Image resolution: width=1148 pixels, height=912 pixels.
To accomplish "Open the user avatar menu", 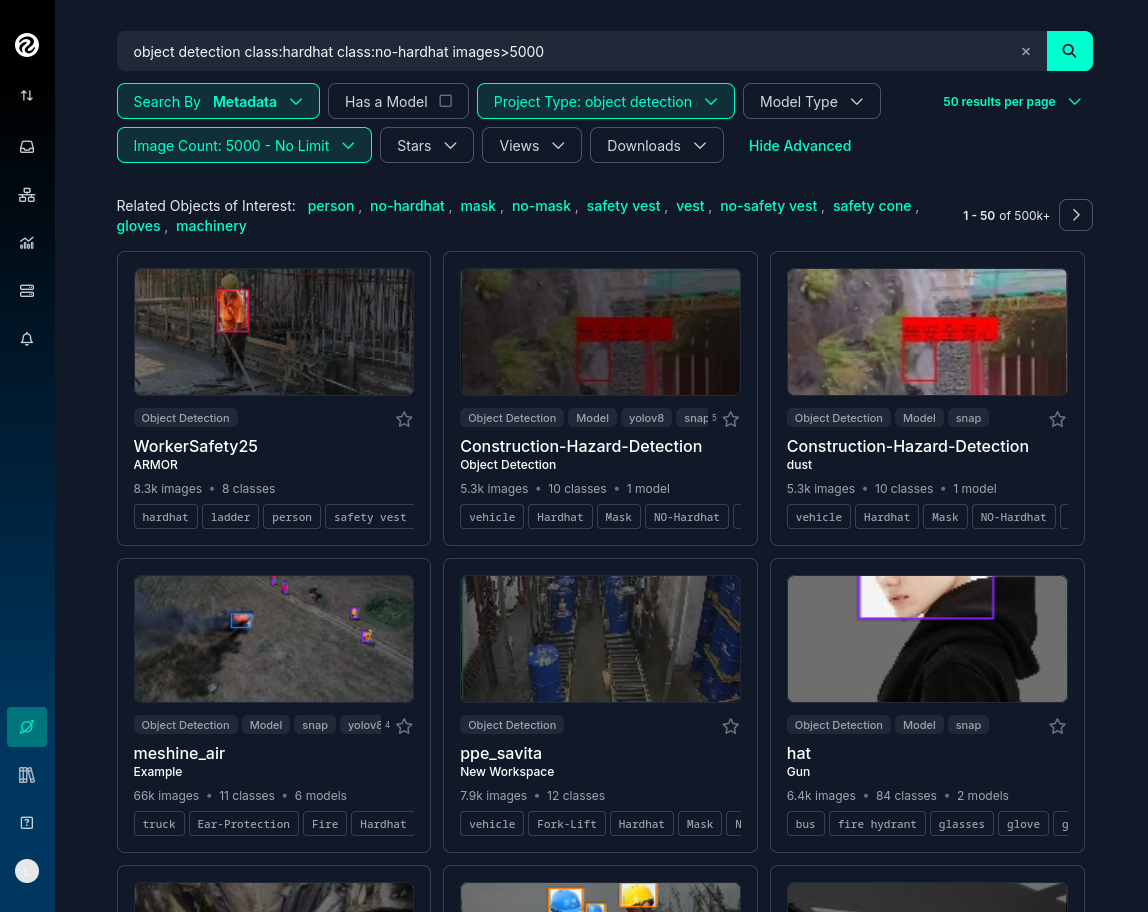I will [27, 871].
